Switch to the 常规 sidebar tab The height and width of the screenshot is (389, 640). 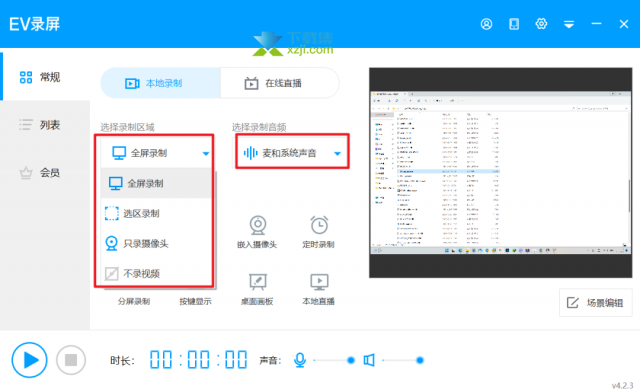tap(46, 77)
